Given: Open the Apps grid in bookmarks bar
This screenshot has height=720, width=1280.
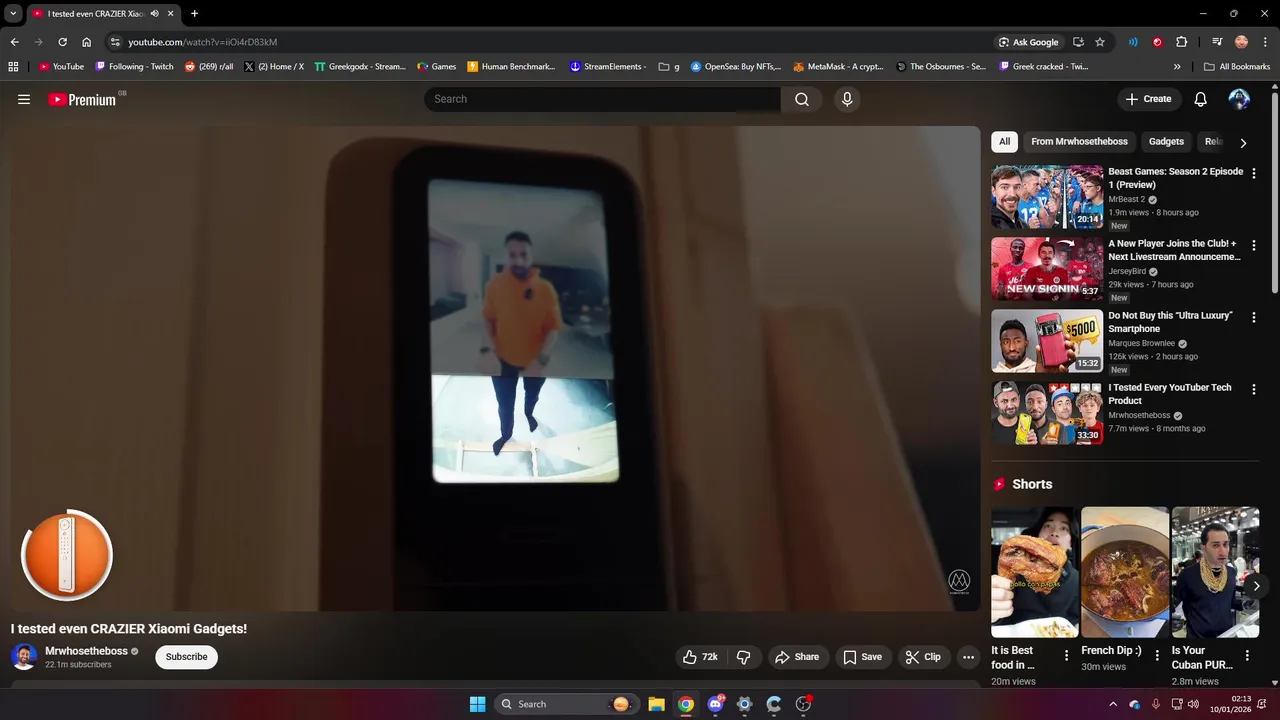Looking at the screenshot, I should point(13,67).
